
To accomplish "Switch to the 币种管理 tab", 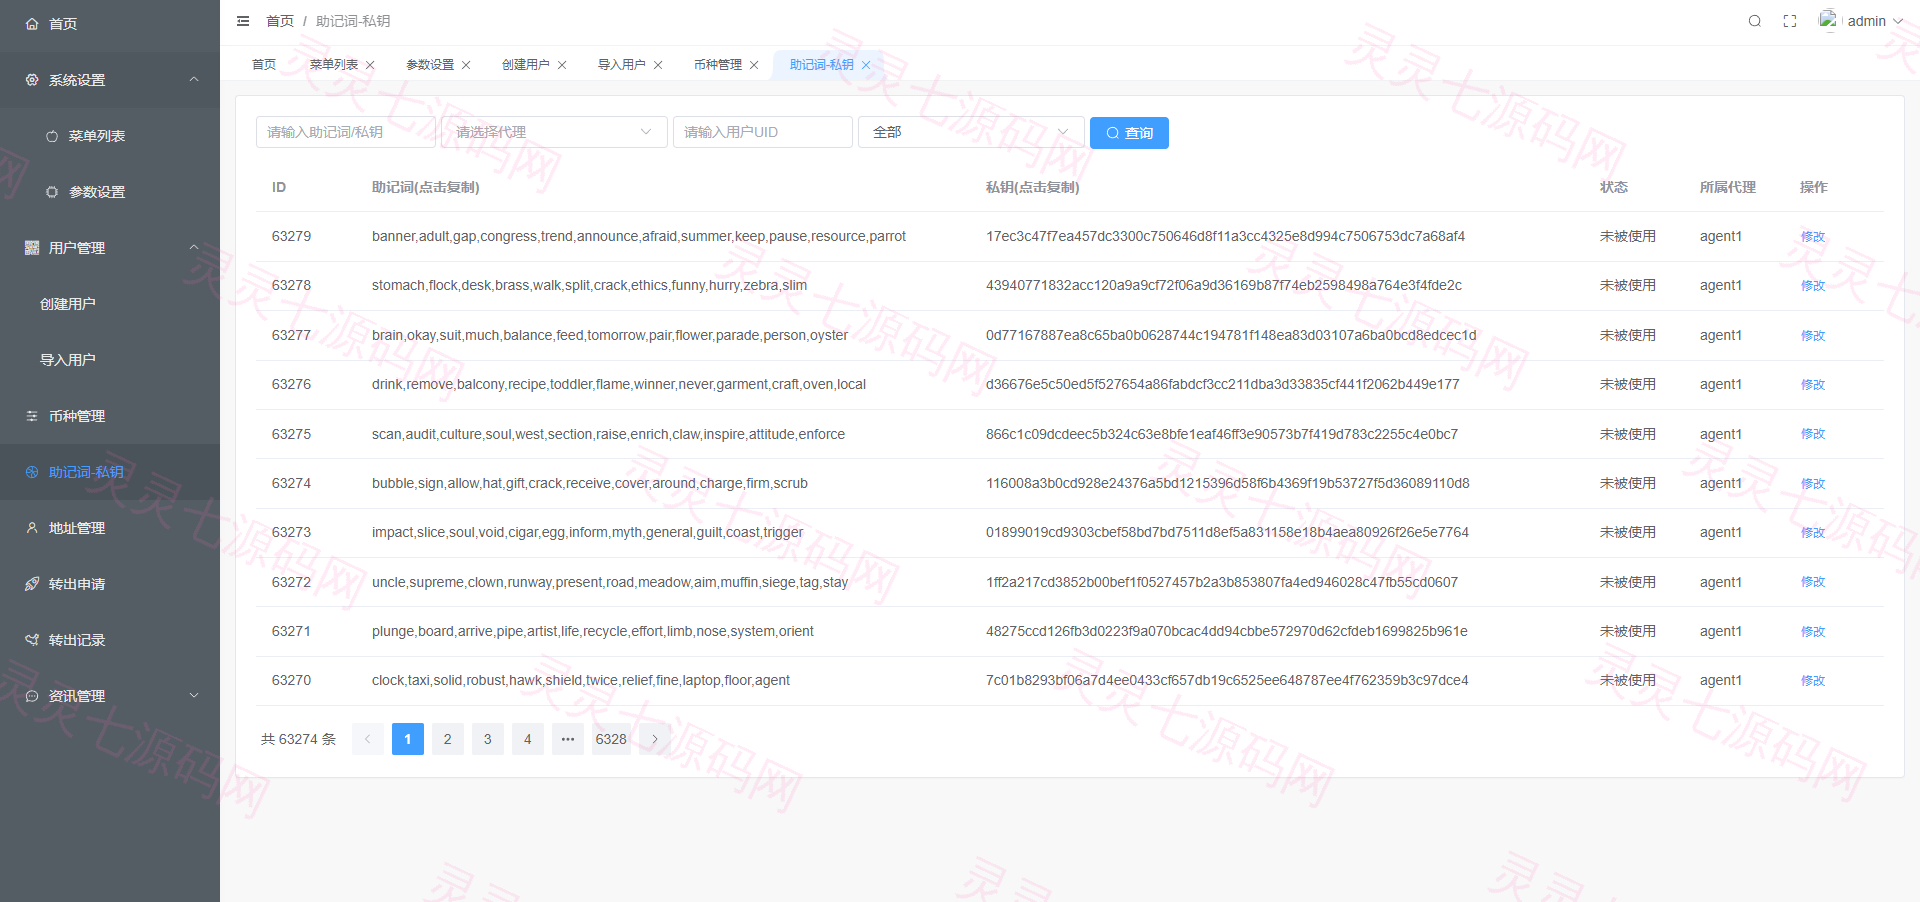I will pos(718,65).
